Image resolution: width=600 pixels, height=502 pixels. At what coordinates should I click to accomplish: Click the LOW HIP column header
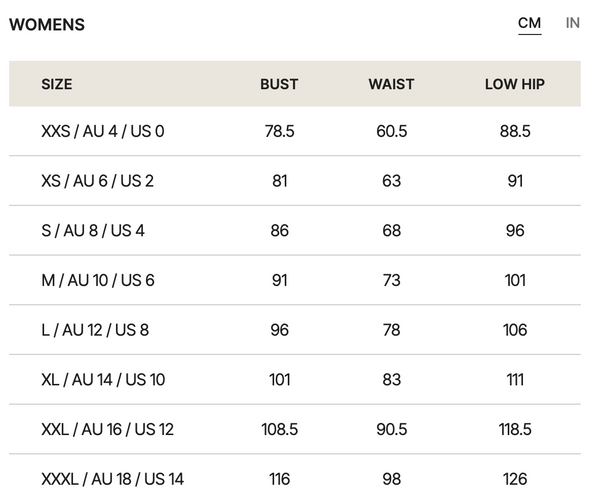pyautogui.click(x=515, y=84)
